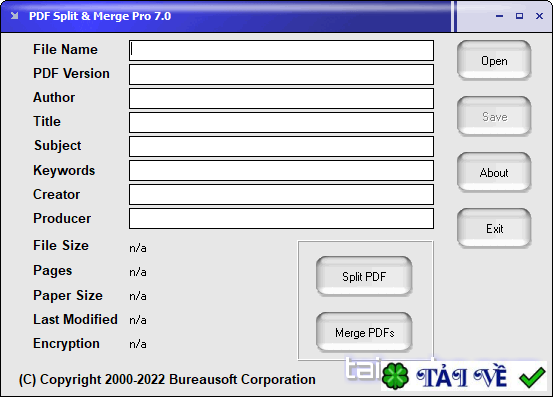Minimize the PDF Split & Merge window
The width and height of the screenshot is (553, 397).
point(499,16)
